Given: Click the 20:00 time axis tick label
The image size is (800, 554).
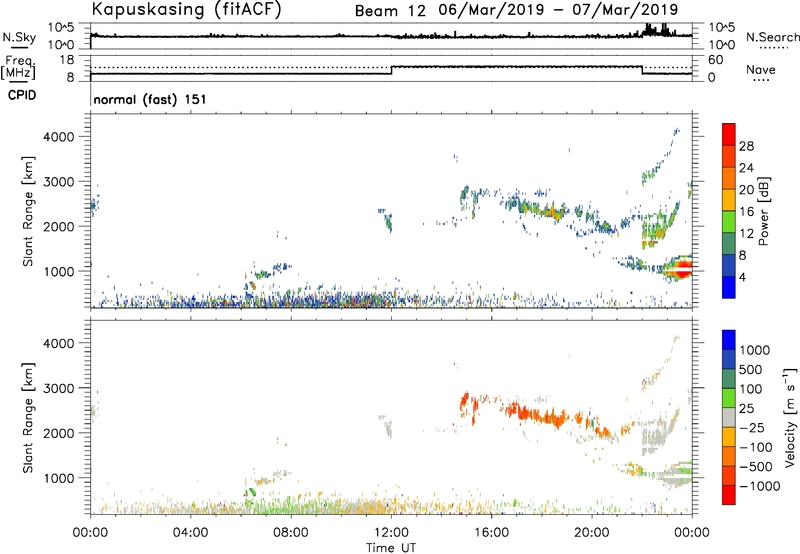Looking at the screenshot, I should pyautogui.click(x=592, y=533).
